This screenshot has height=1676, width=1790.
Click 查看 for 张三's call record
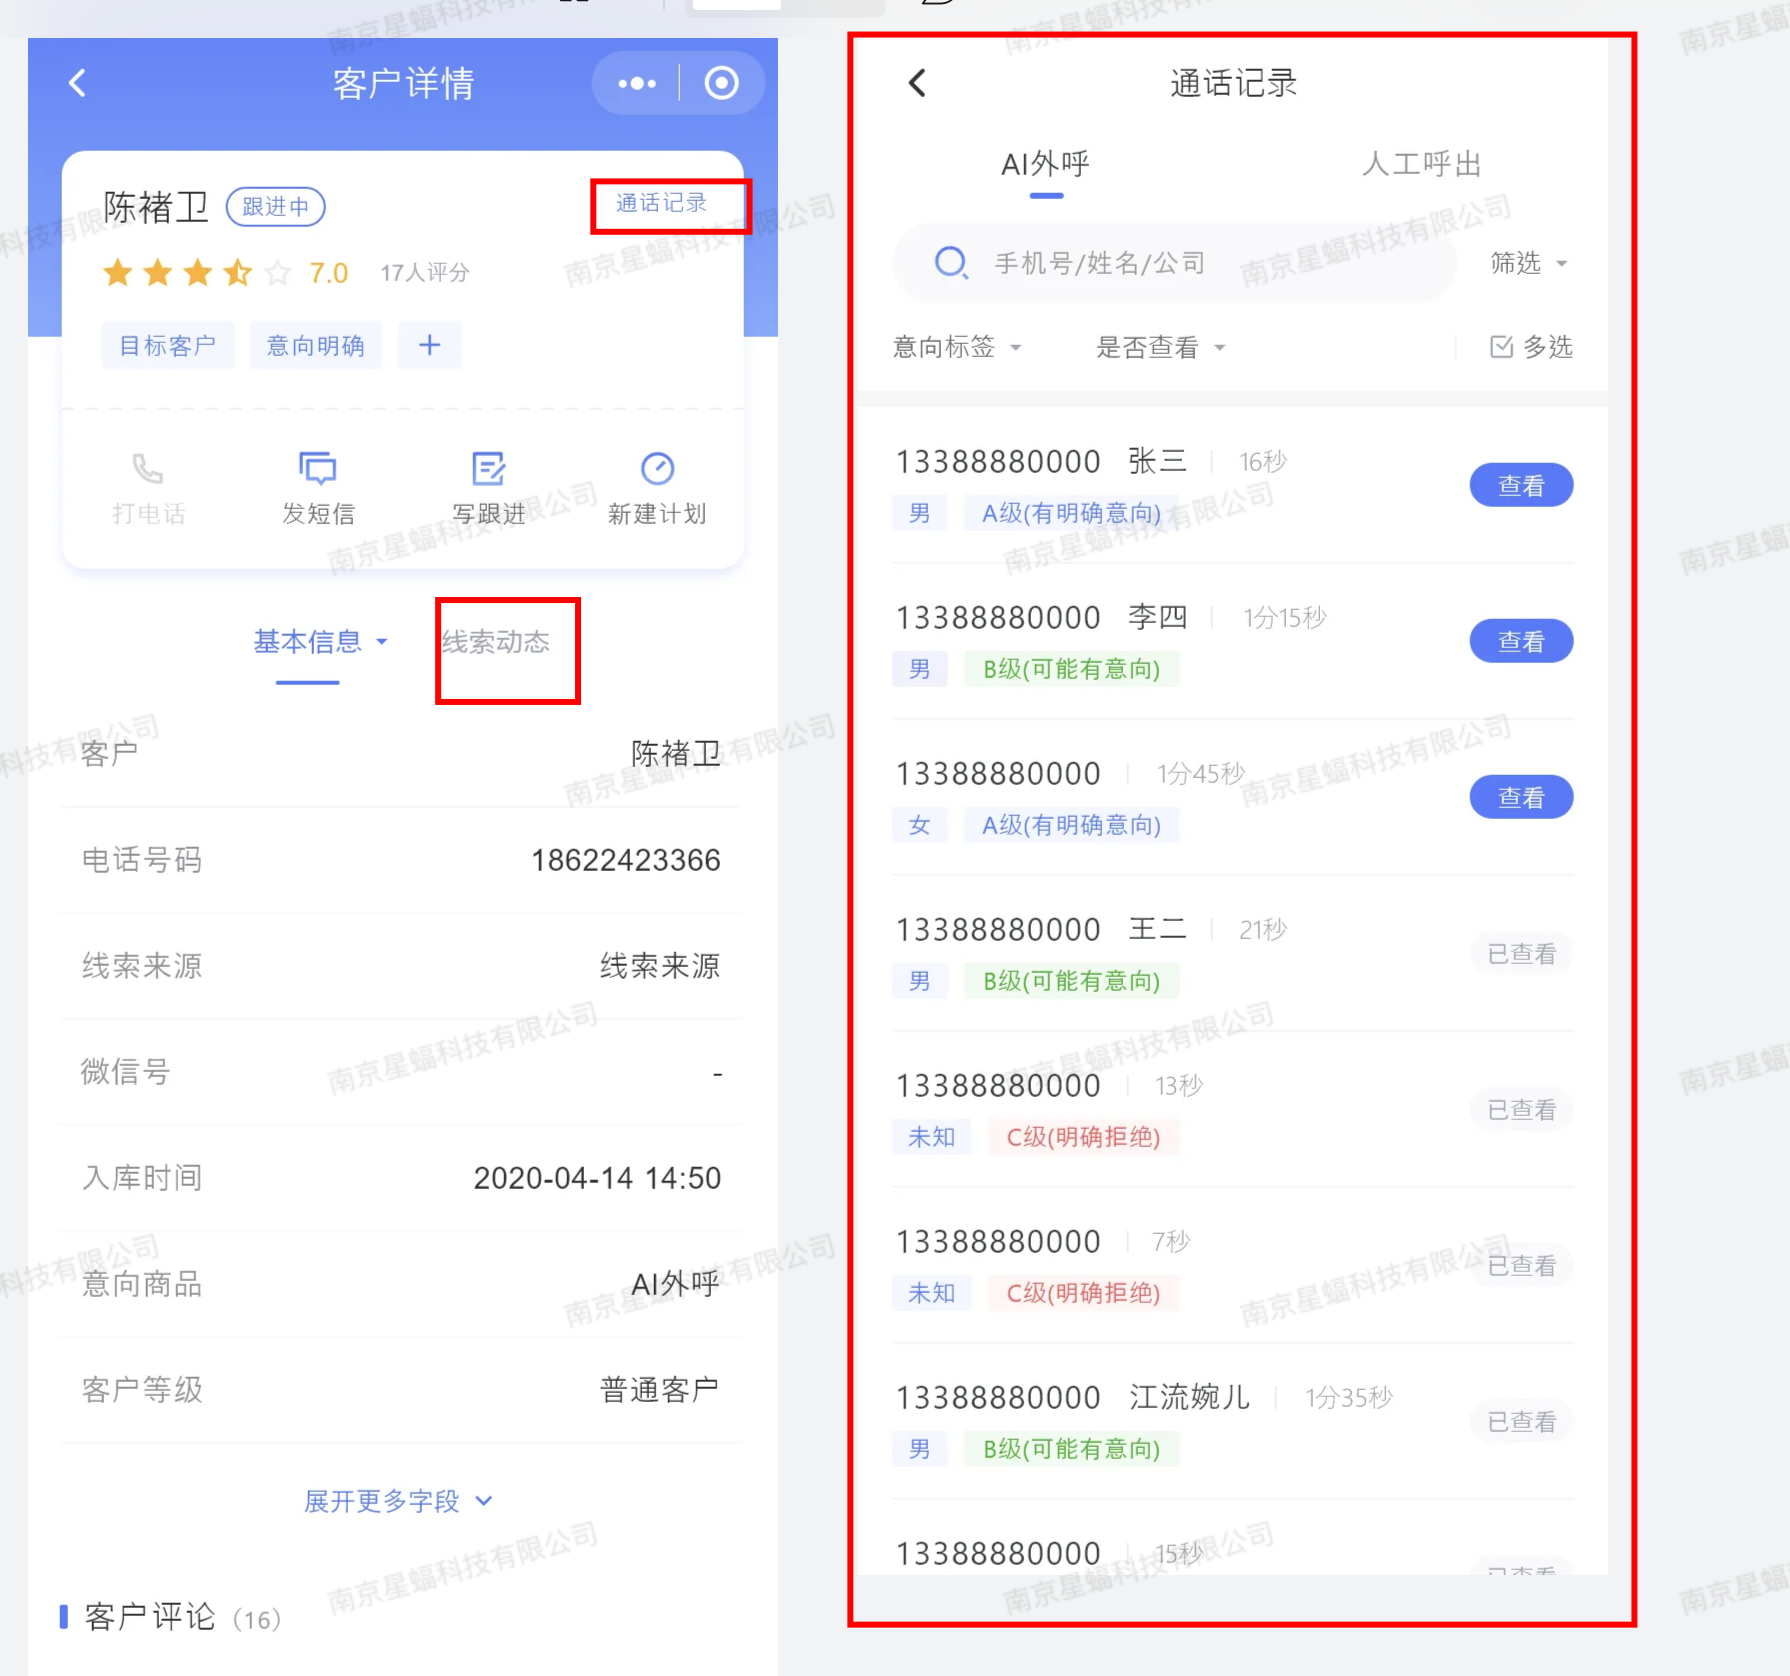tap(1521, 485)
